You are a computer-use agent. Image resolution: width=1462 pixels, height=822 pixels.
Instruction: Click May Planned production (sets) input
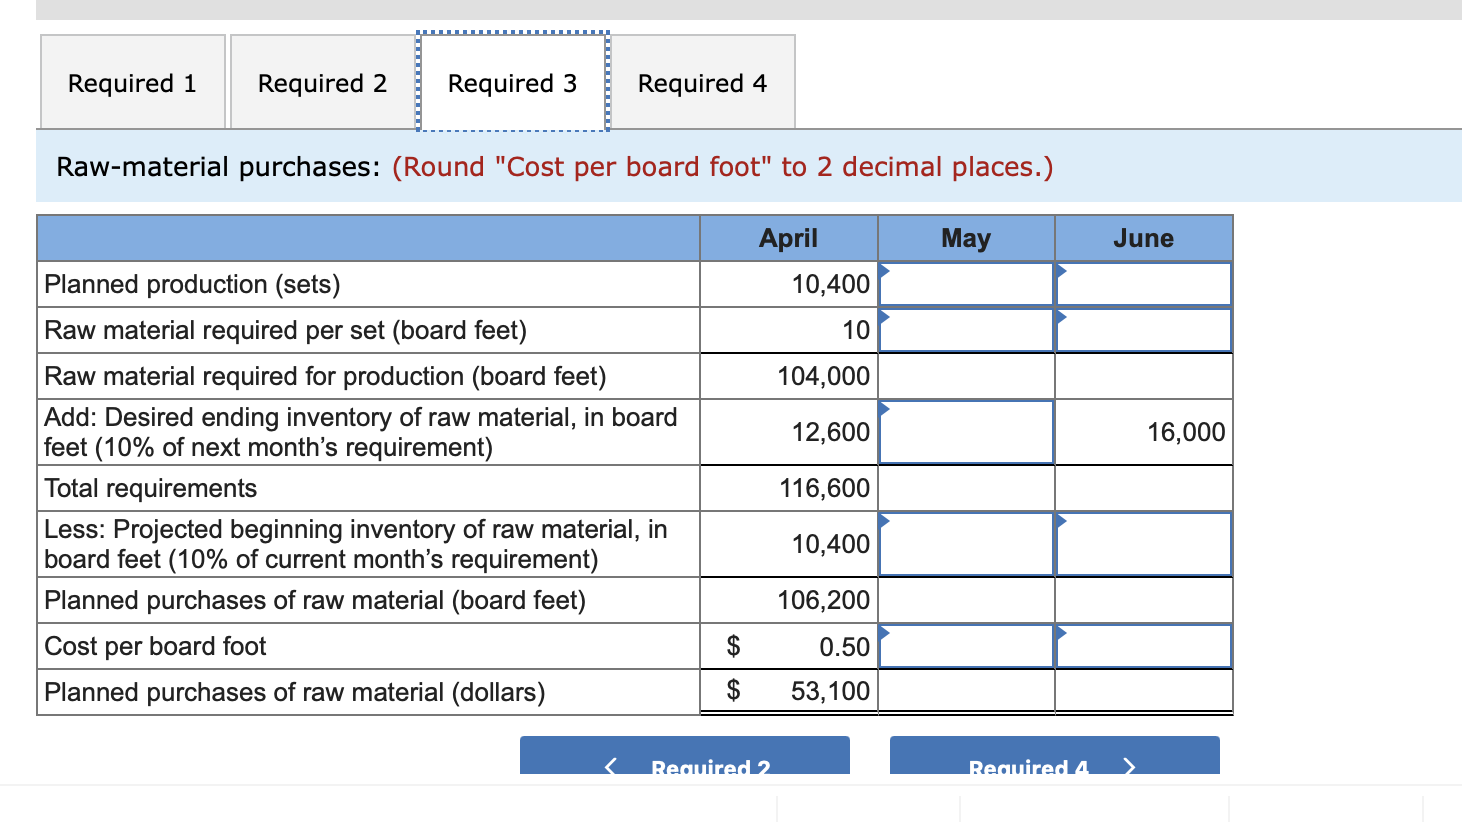tap(966, 284)
